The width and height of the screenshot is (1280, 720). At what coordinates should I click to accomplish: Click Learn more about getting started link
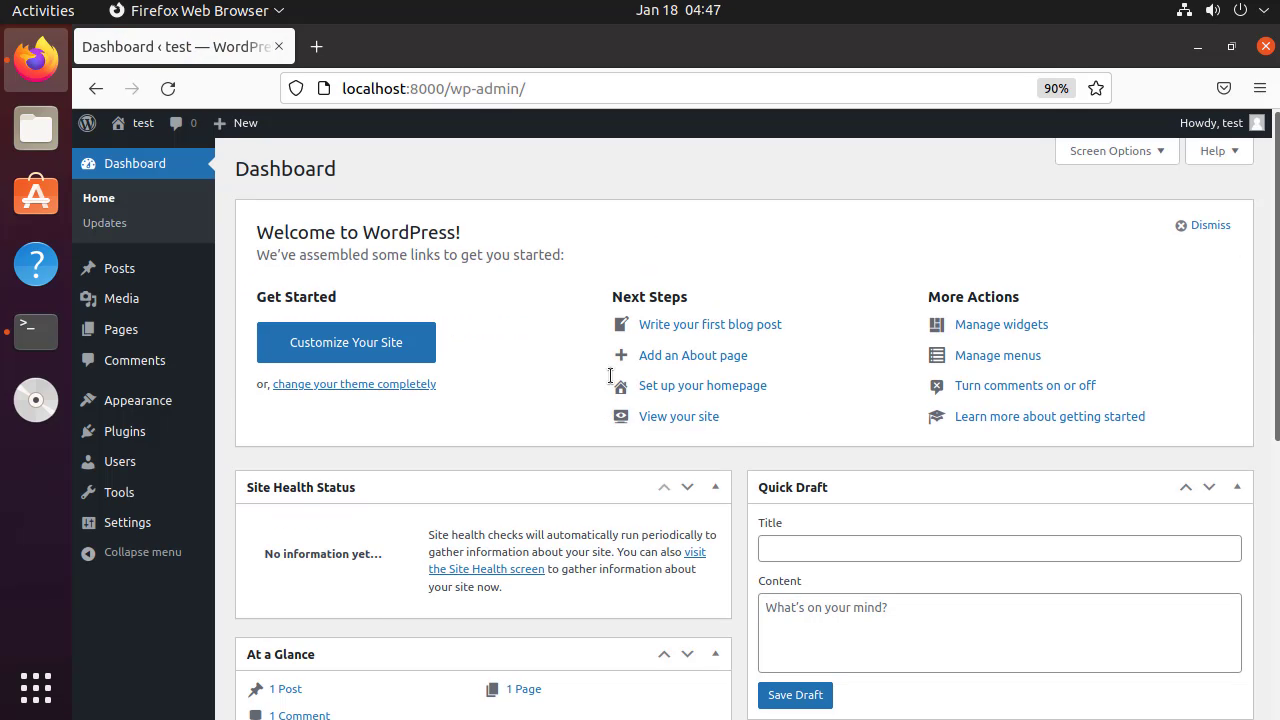[x=1050, y=416]
